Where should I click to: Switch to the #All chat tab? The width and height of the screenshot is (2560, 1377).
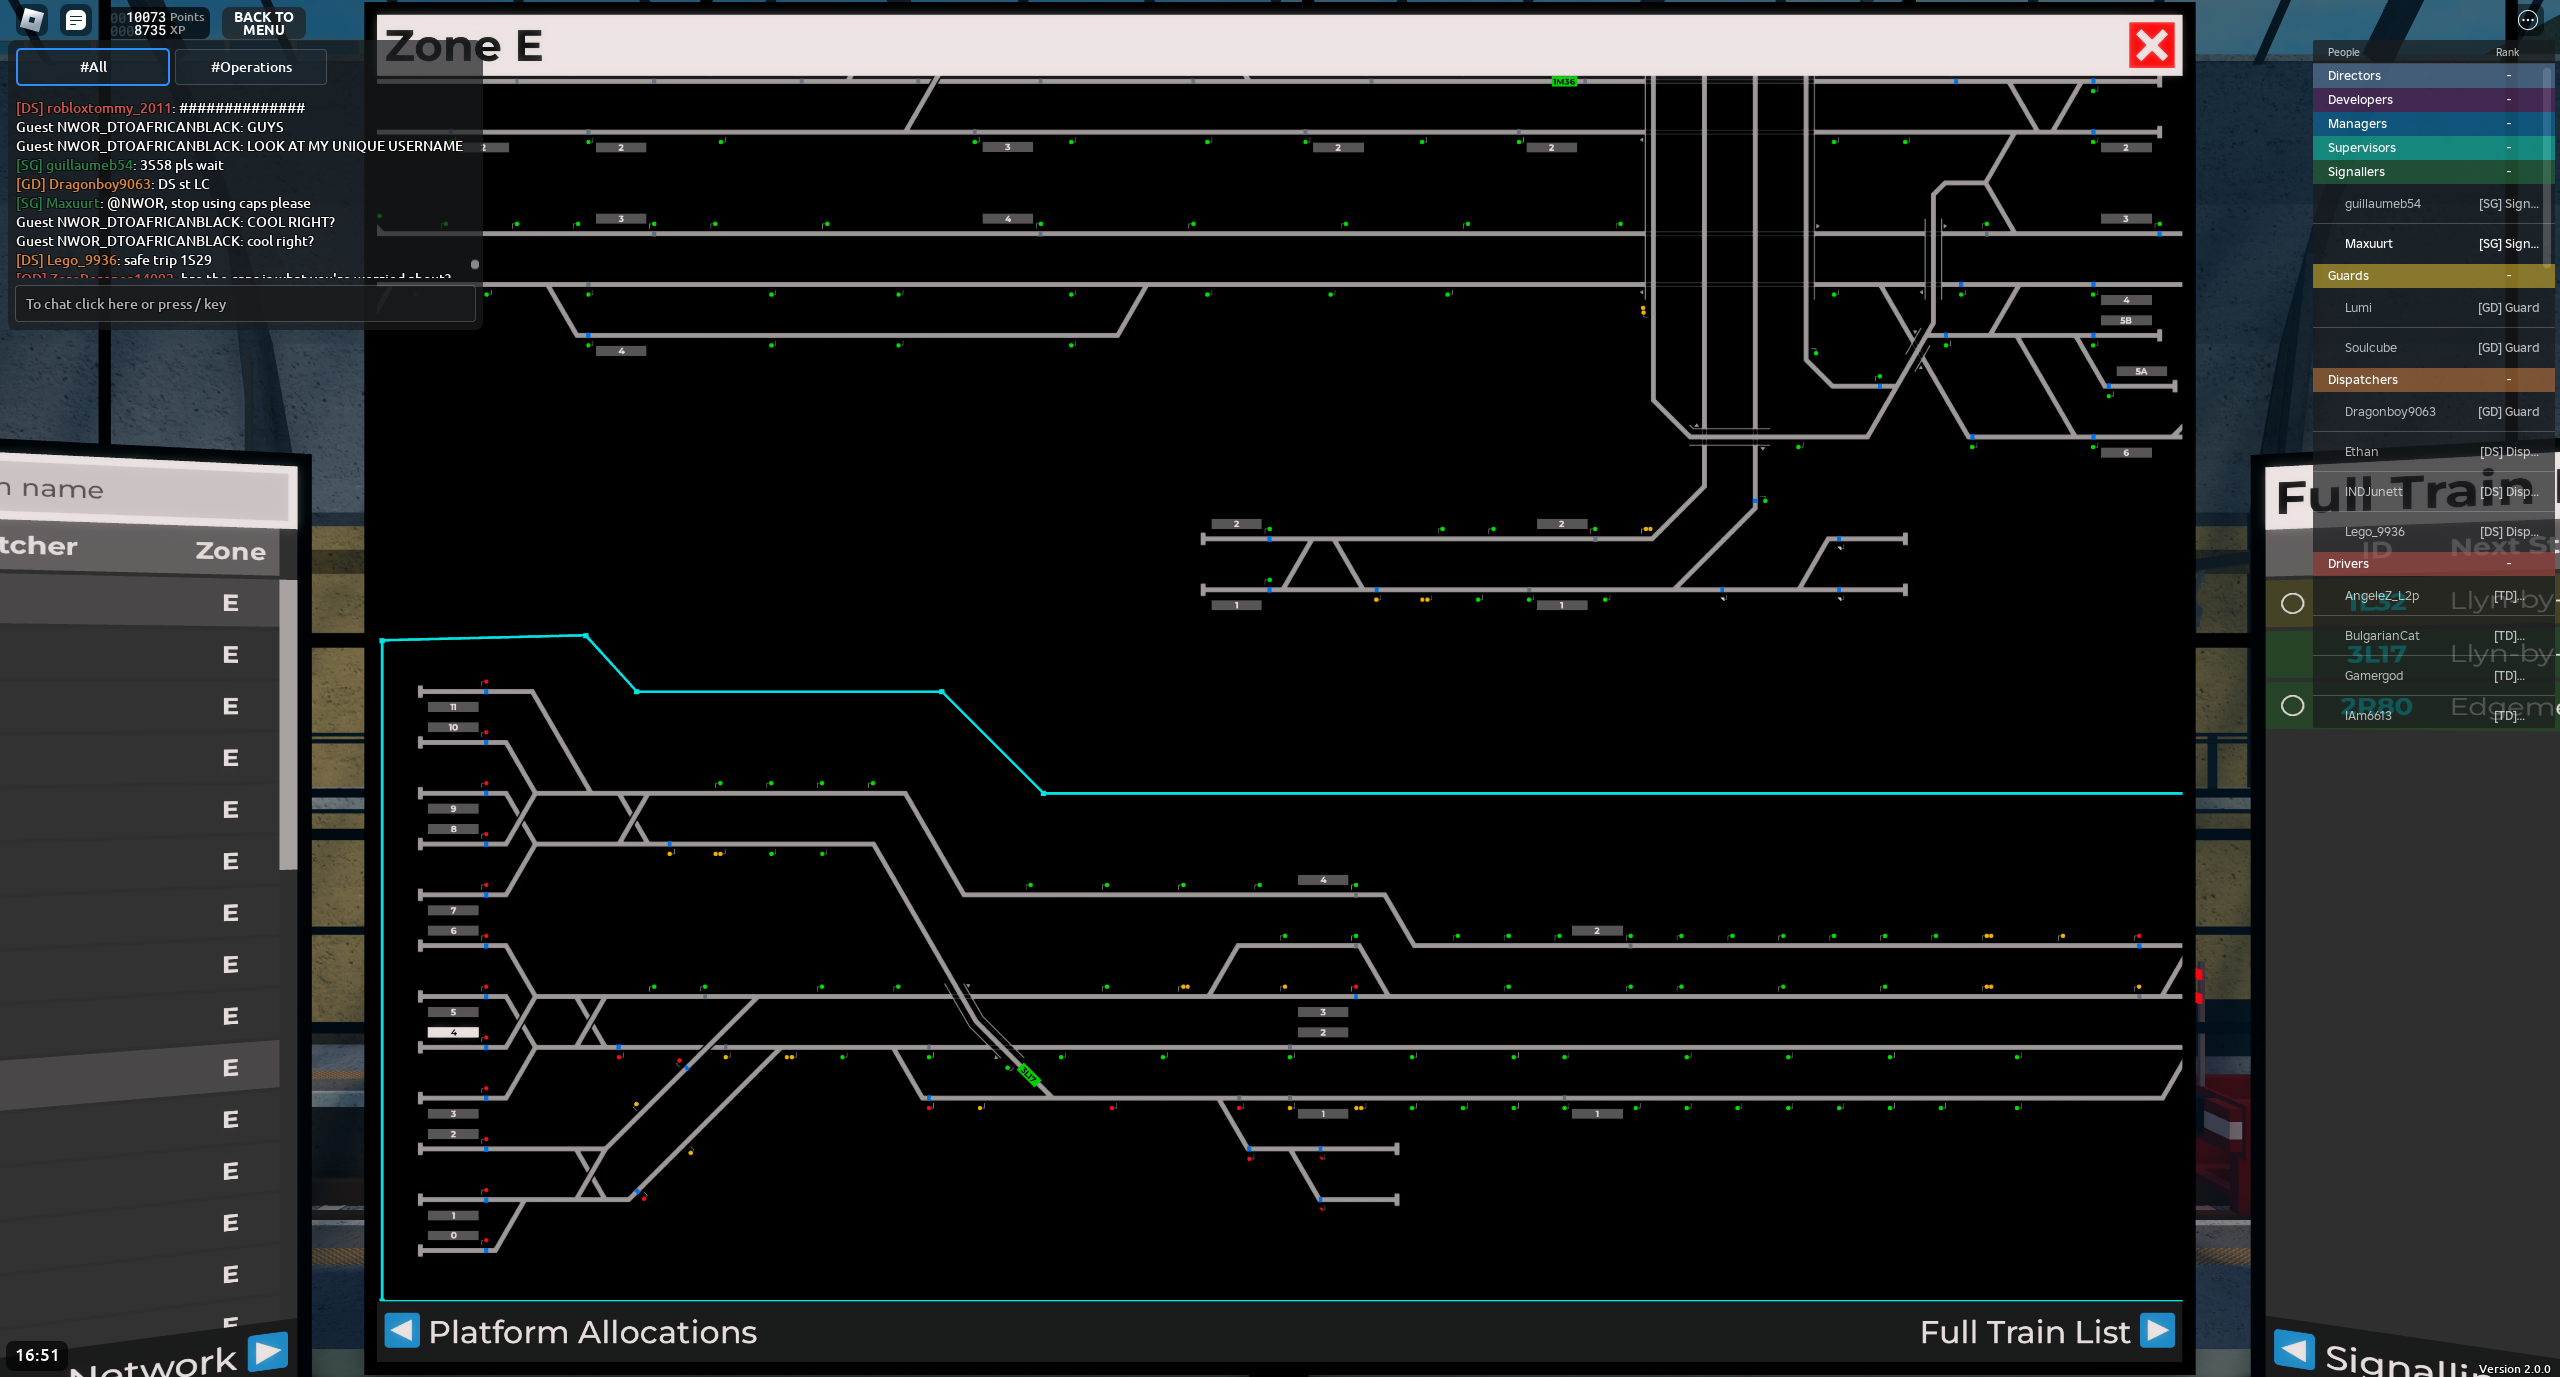93,67
